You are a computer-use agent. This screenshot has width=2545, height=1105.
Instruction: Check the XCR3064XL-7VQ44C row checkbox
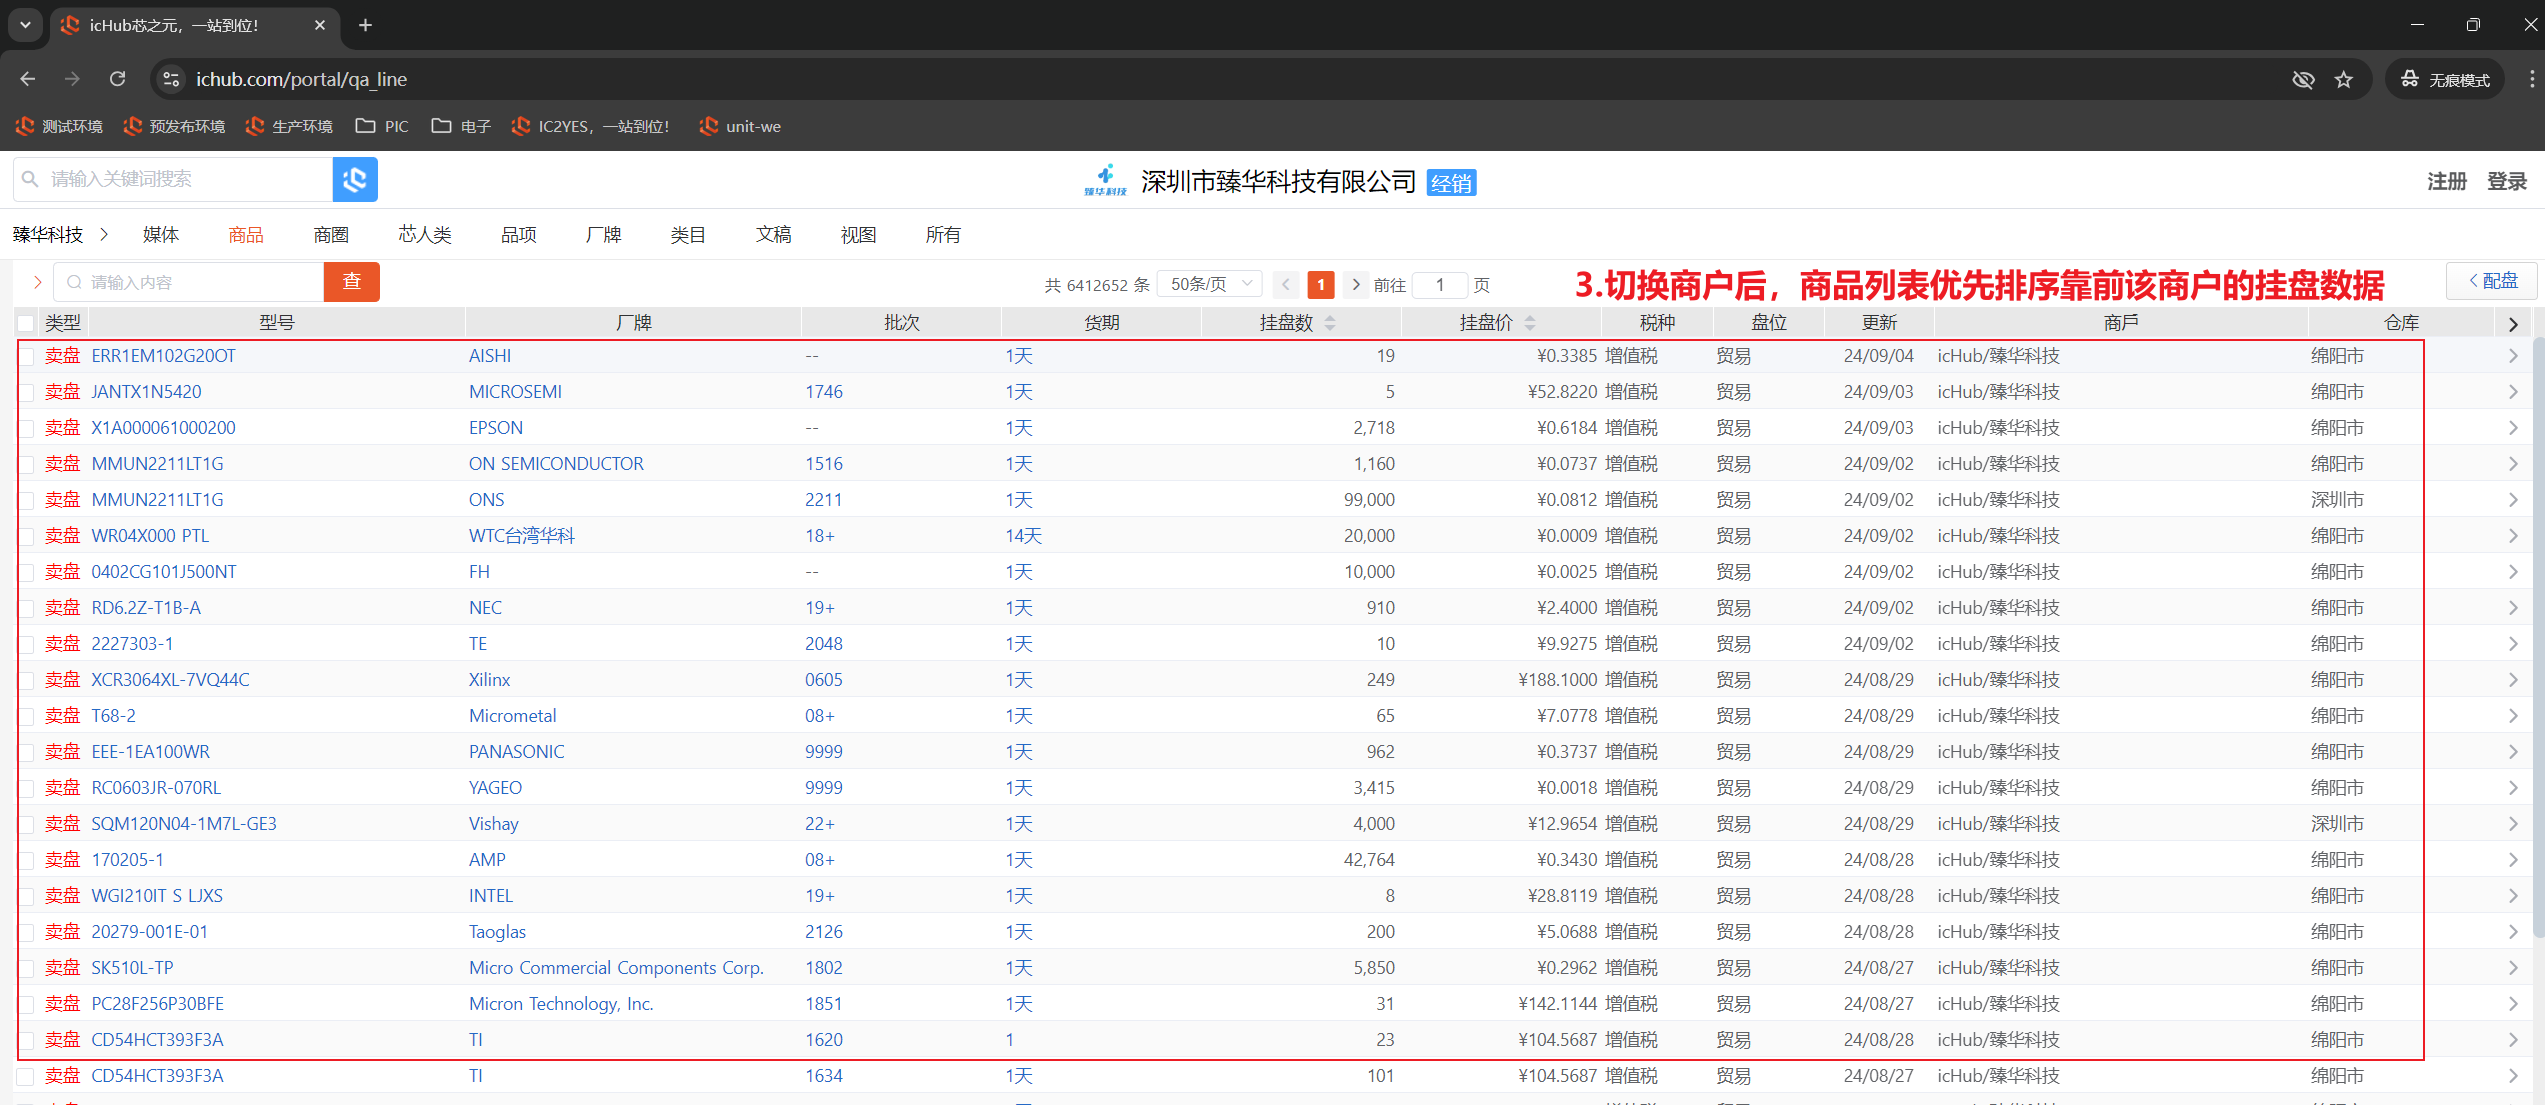click(27, 681)
